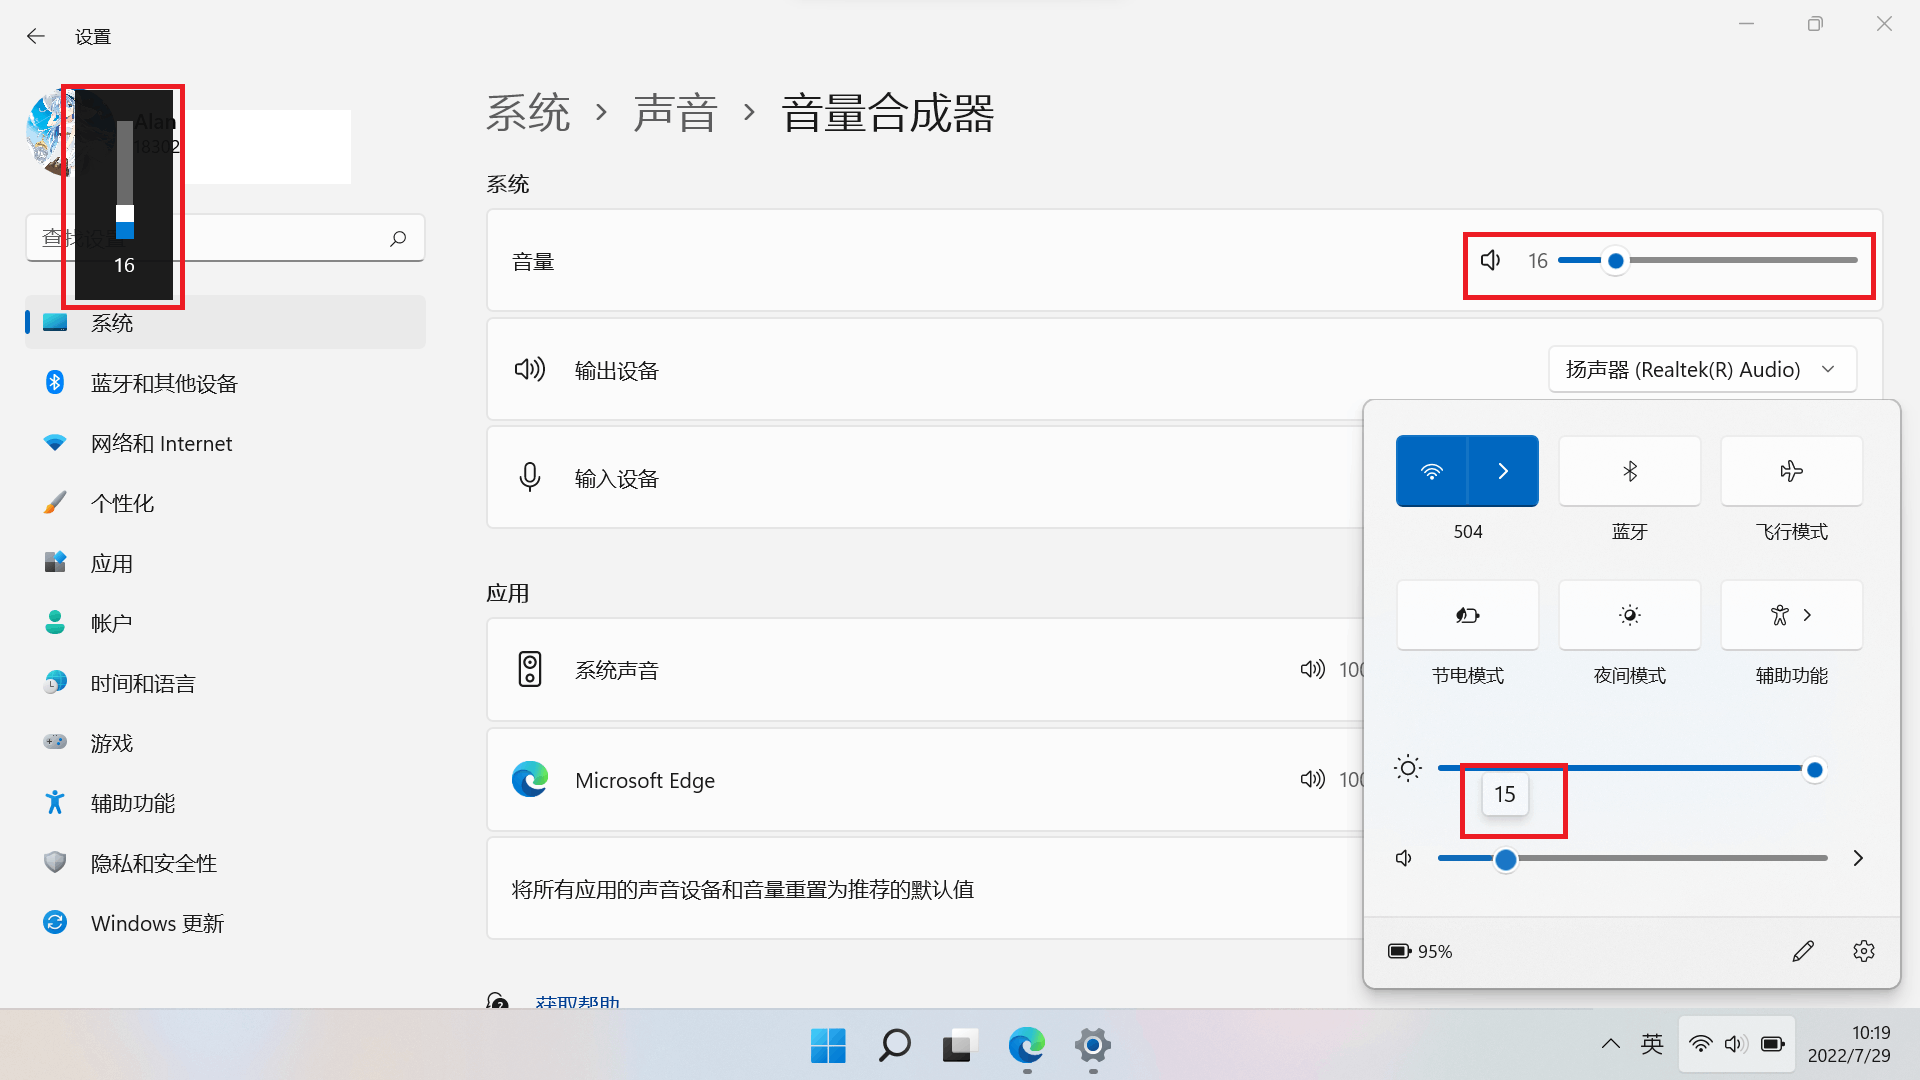Click the back arrow in Settings
Viewport: 1920px width, 1080px height.
(x=36, y=37)
